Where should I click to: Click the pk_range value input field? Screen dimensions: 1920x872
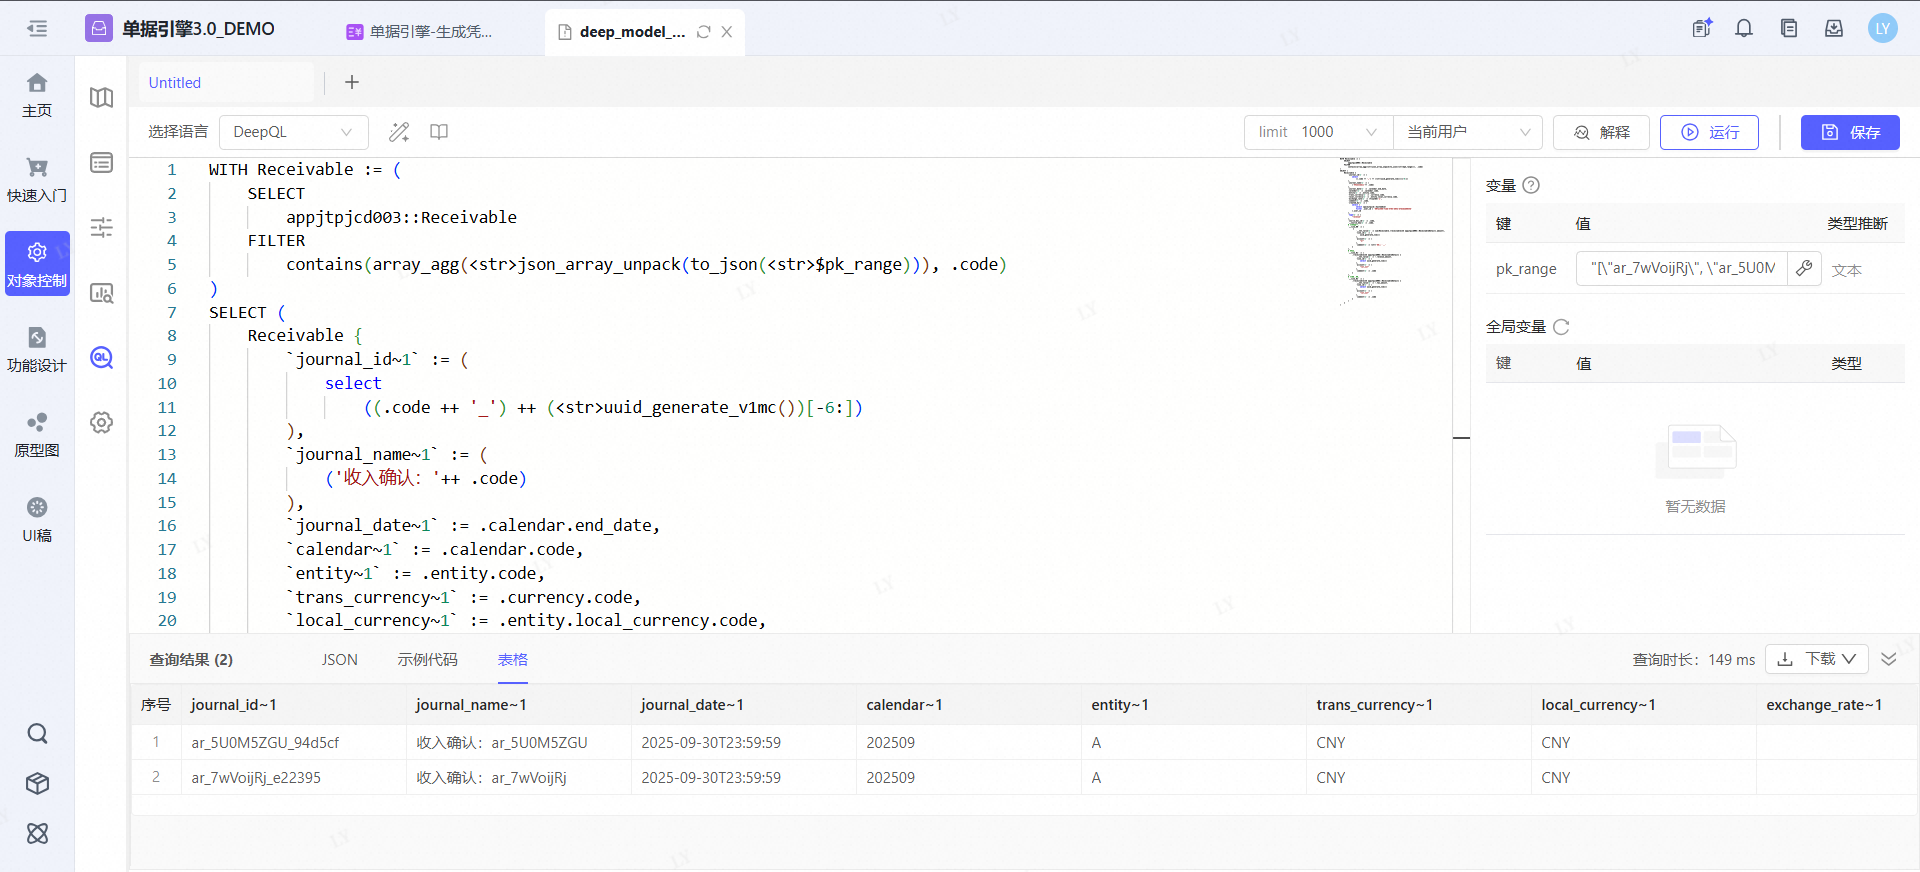[x=1682, y=268]
